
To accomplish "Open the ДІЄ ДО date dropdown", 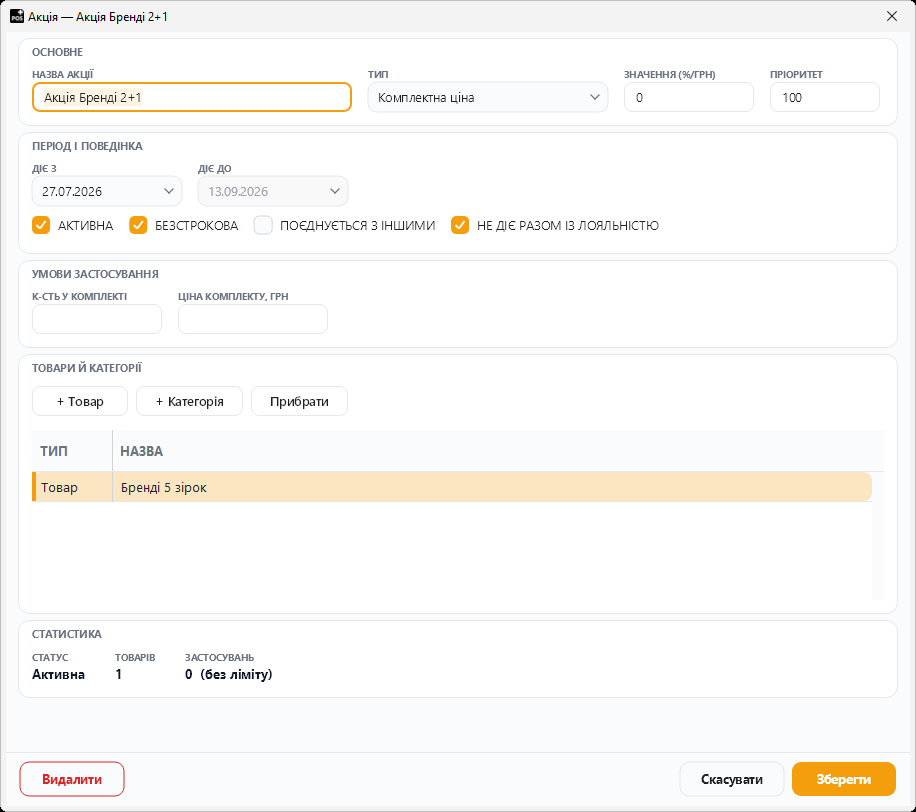I will (x=273, y=191).
